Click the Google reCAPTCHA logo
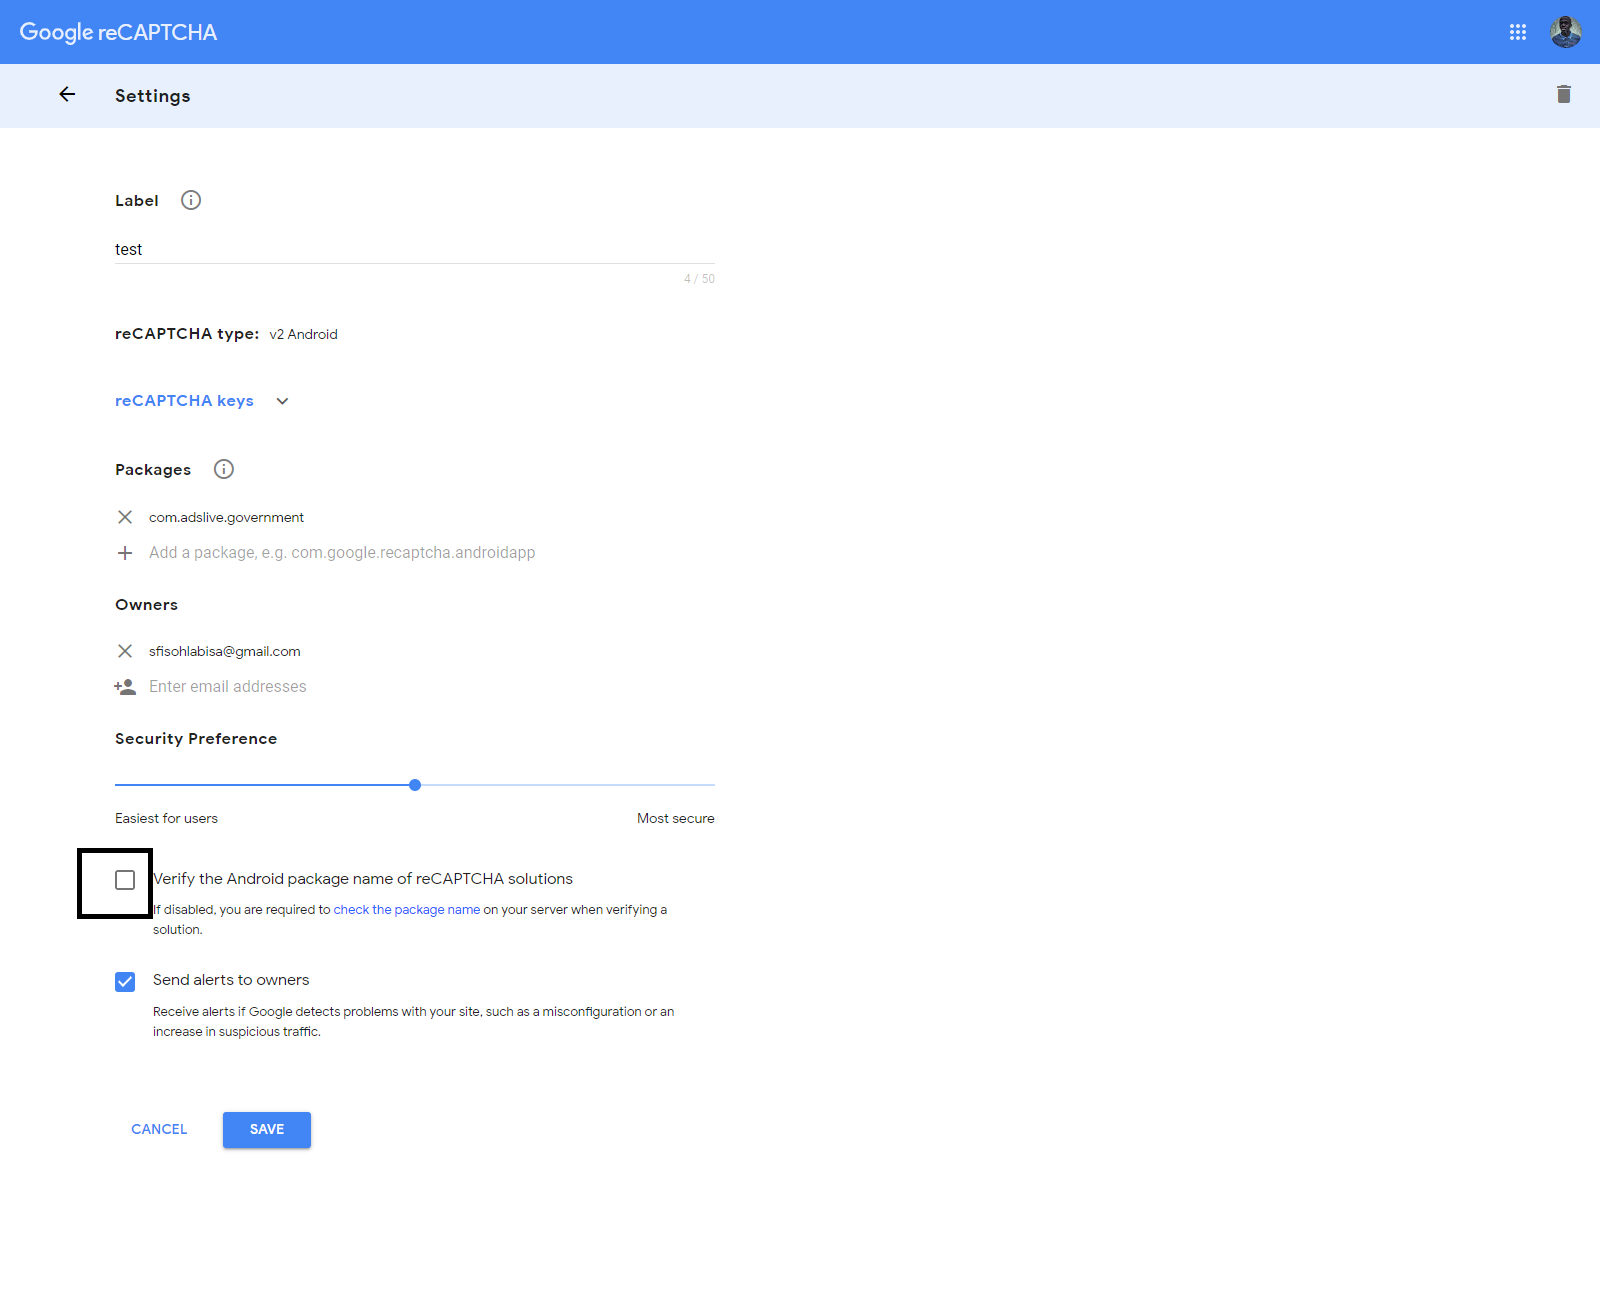Screen dimensions: 1600x1304 (118, 32)
